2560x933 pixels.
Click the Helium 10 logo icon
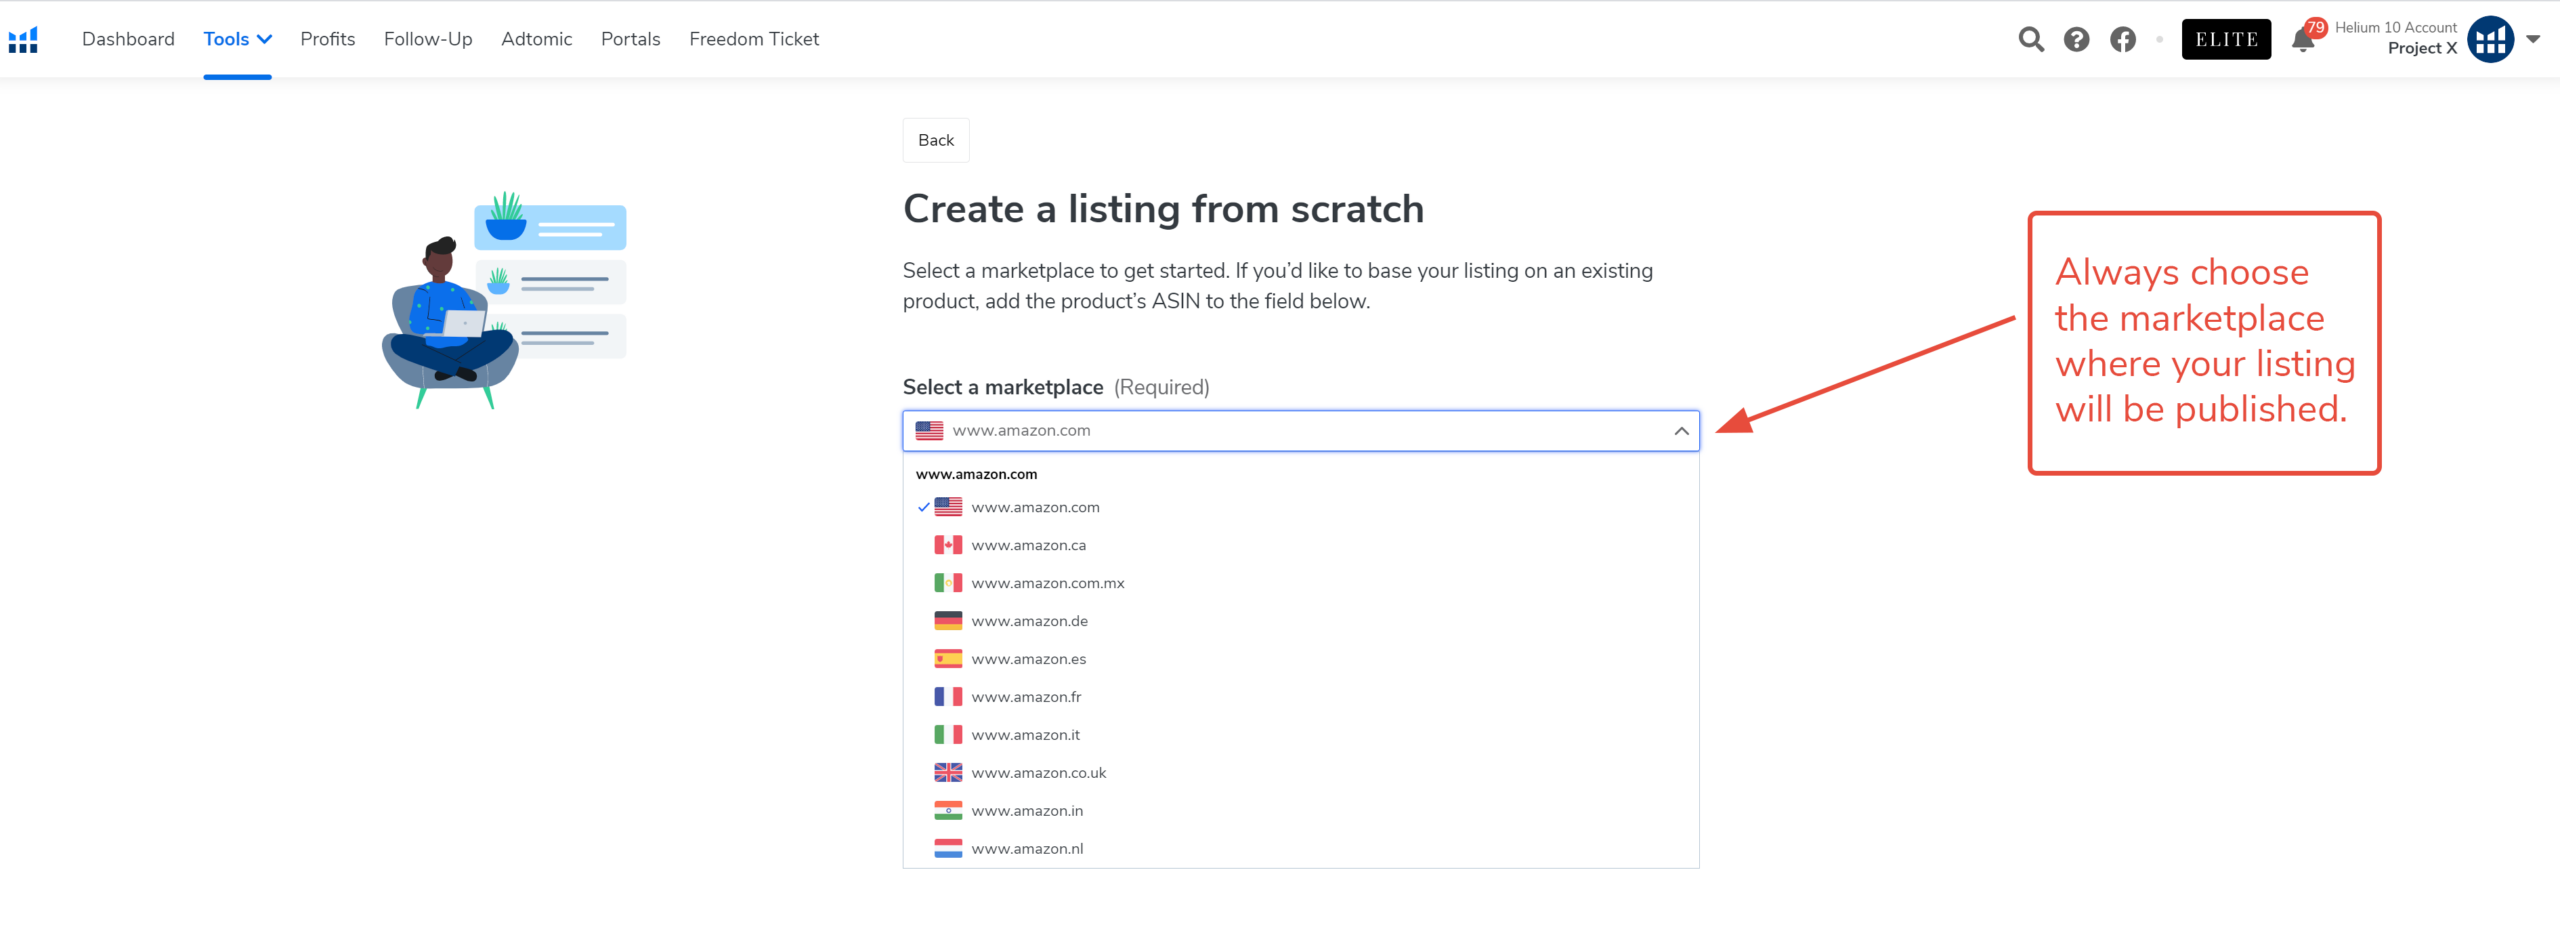(x=23, y=40)
